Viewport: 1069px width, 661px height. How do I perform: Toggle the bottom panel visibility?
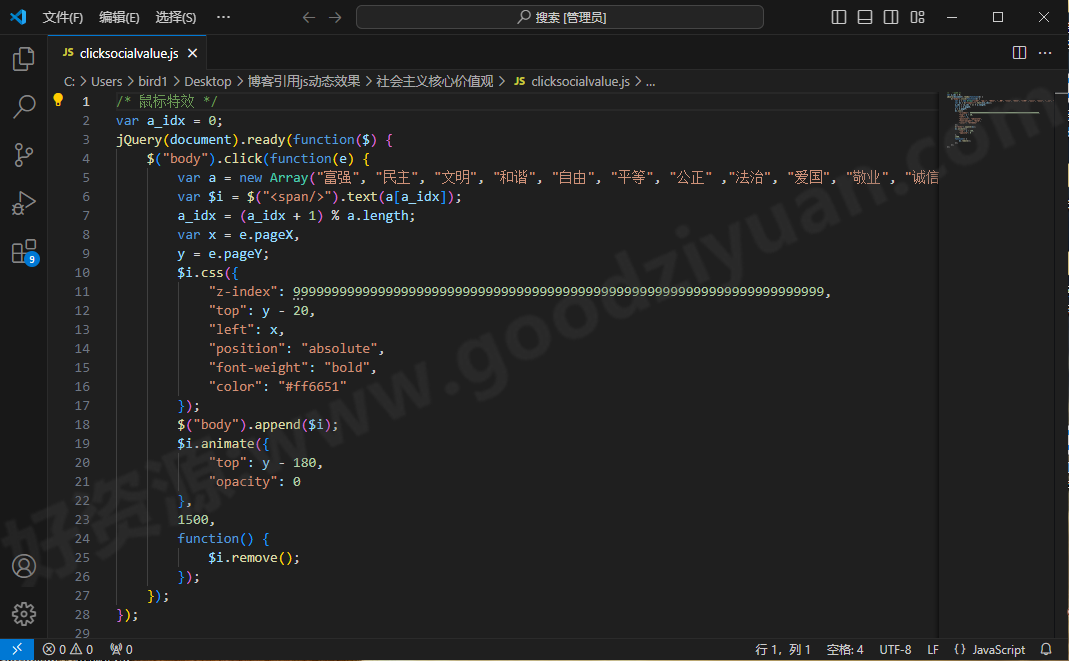click(x=864, y=16)
